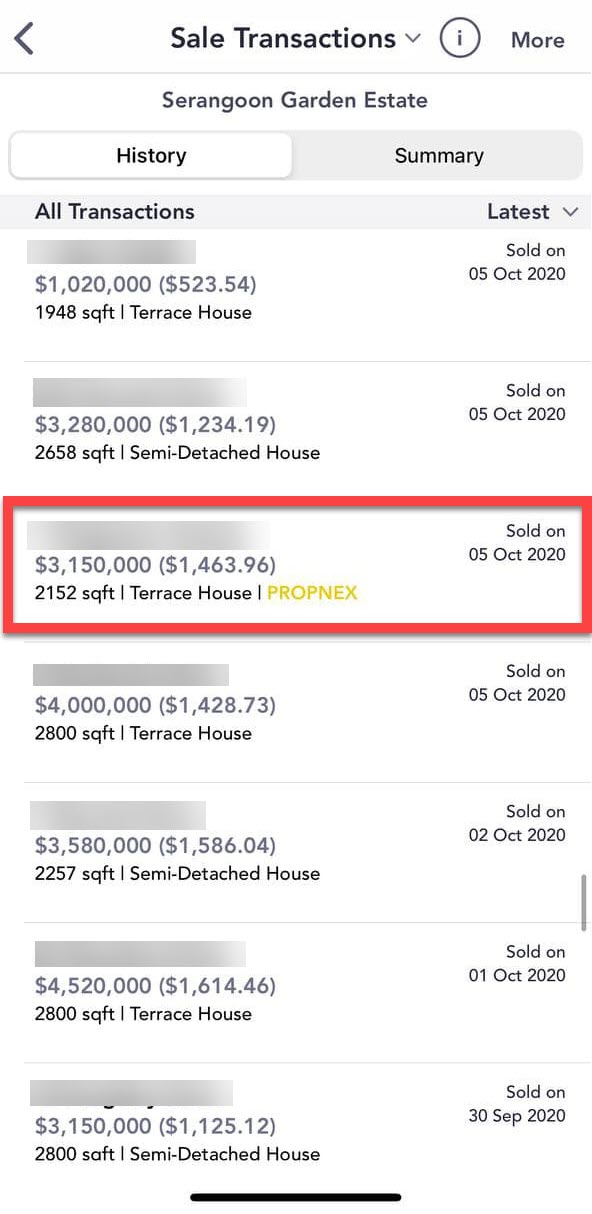
Task: Switch to the Summary tab
Action: click(438, 155)
